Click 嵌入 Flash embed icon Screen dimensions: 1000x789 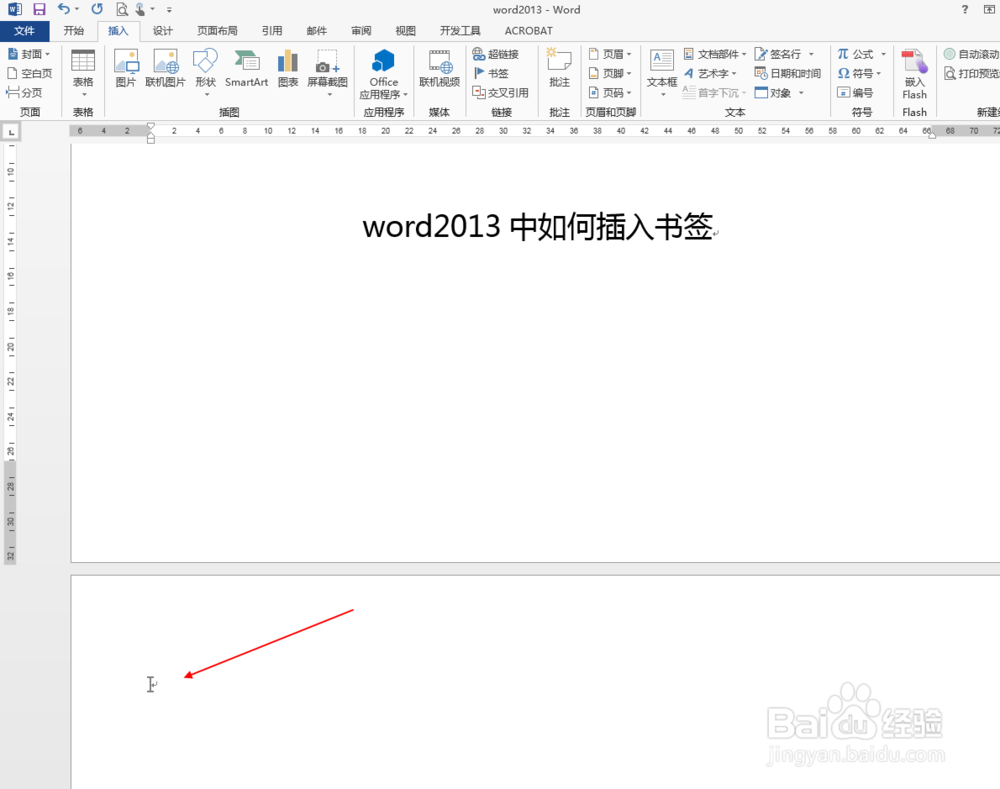click(914, 74)
